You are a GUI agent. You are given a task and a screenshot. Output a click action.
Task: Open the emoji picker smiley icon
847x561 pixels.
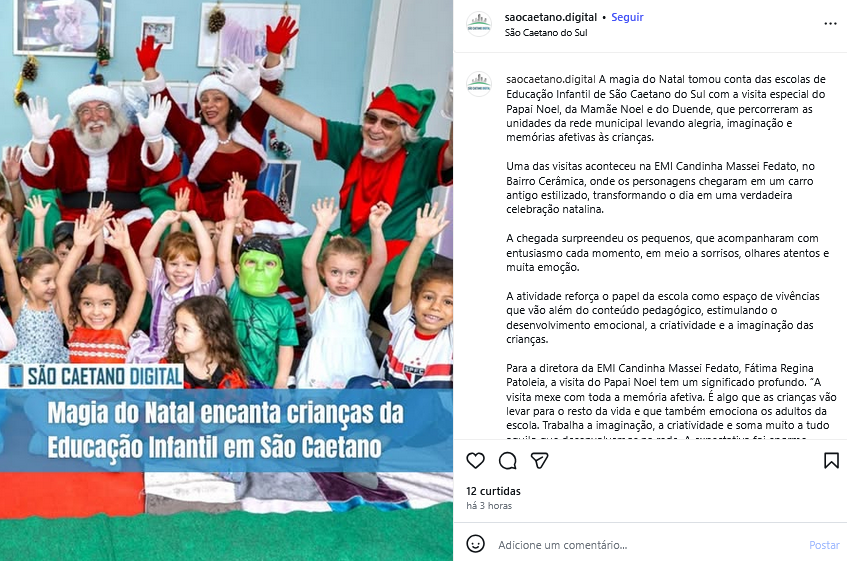(475, 544)
